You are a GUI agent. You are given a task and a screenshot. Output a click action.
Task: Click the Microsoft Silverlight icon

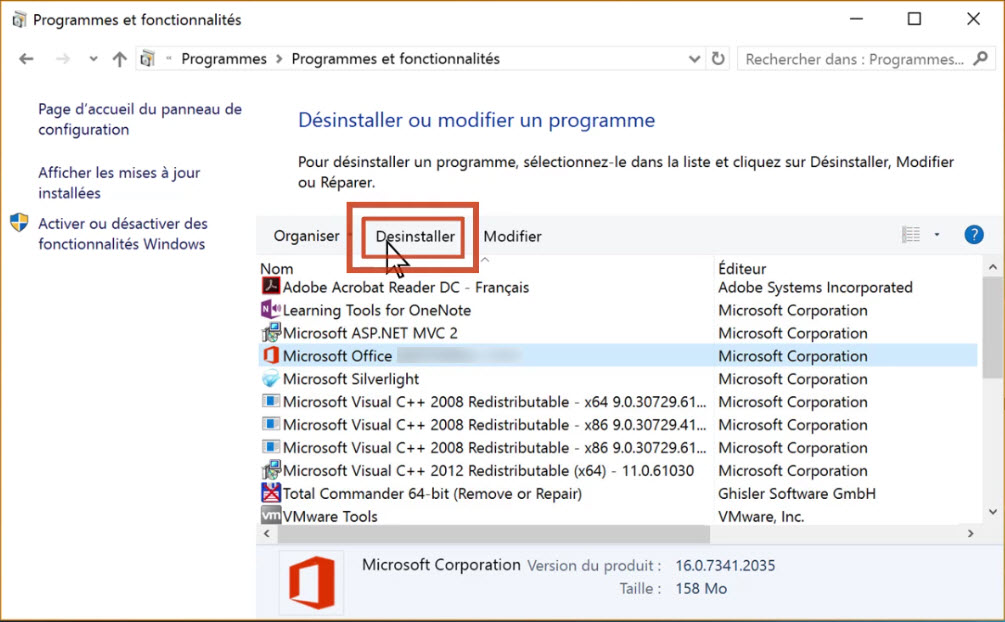(x=270, y=379)
